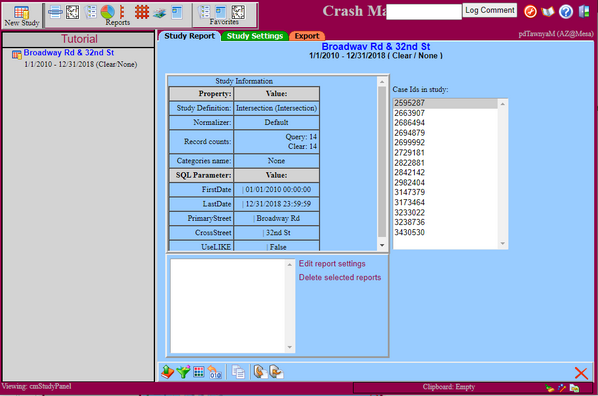Viewport: 598px width, 396px height.
Task: Switch to the Study Report tab
Action: pos(189,36)
